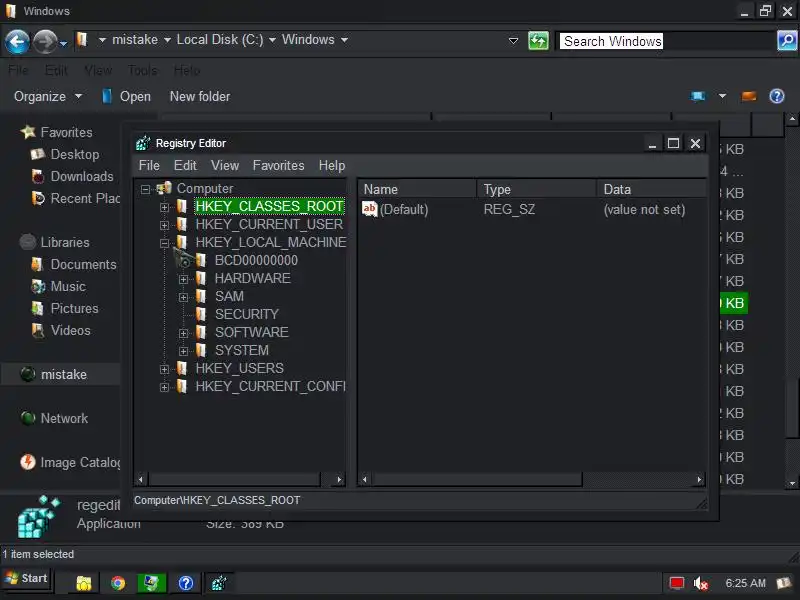Click the Search Windows input field
Image resolution: width=800 pixels, height=600 pixels.
[x=665, y=40]
